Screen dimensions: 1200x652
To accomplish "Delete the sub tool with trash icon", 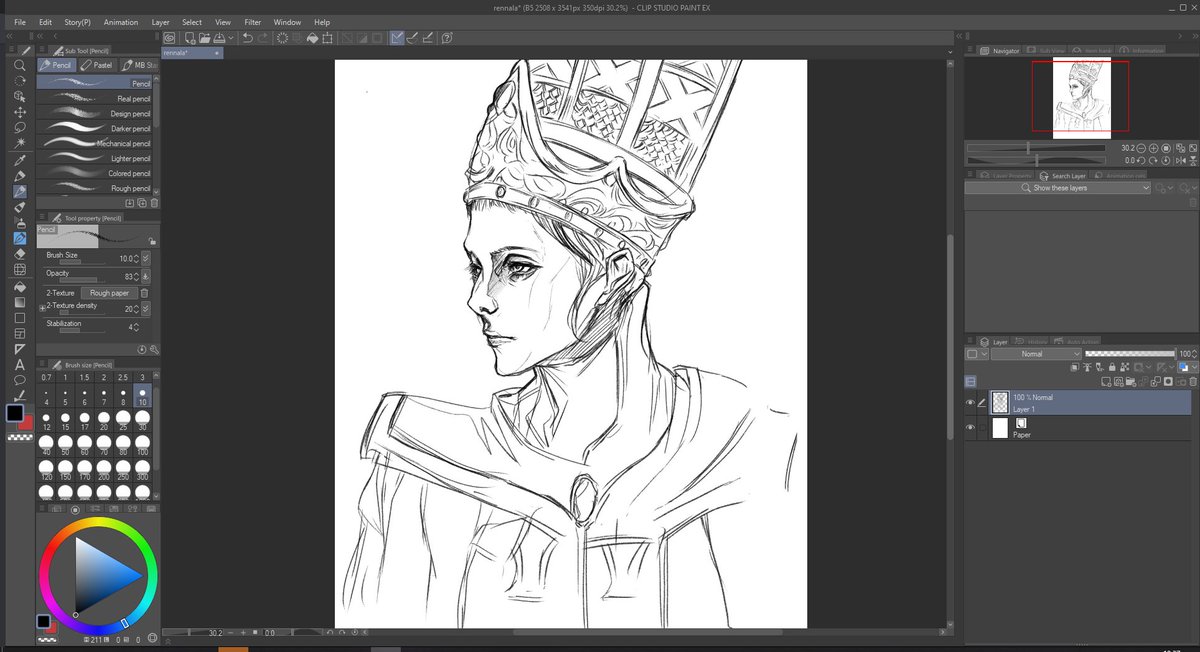I will pyautogui.click(x=155, y=202).
